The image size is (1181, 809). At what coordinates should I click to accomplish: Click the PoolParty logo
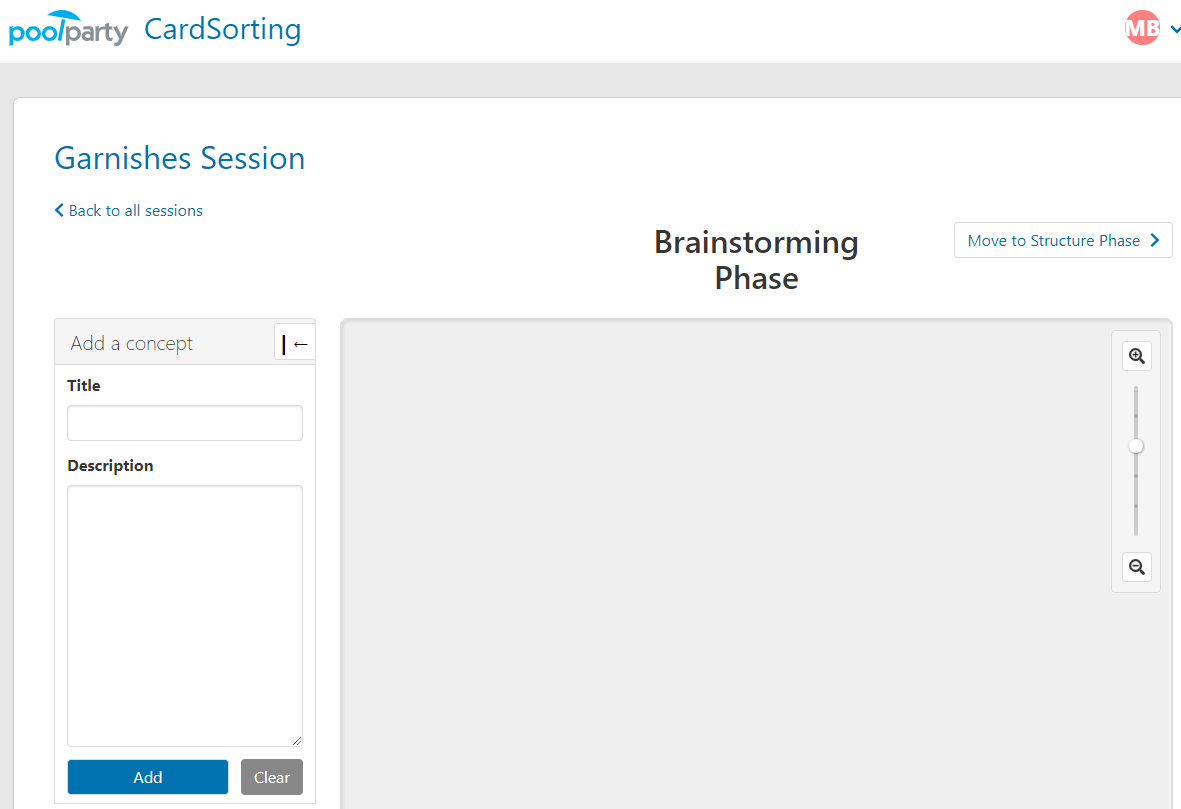69,29
